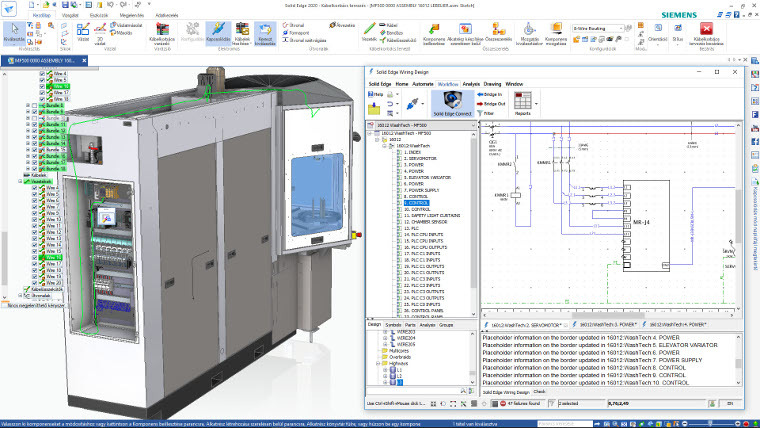
Task: Select 13. PLC in design tree
Action: click(412, 228)
